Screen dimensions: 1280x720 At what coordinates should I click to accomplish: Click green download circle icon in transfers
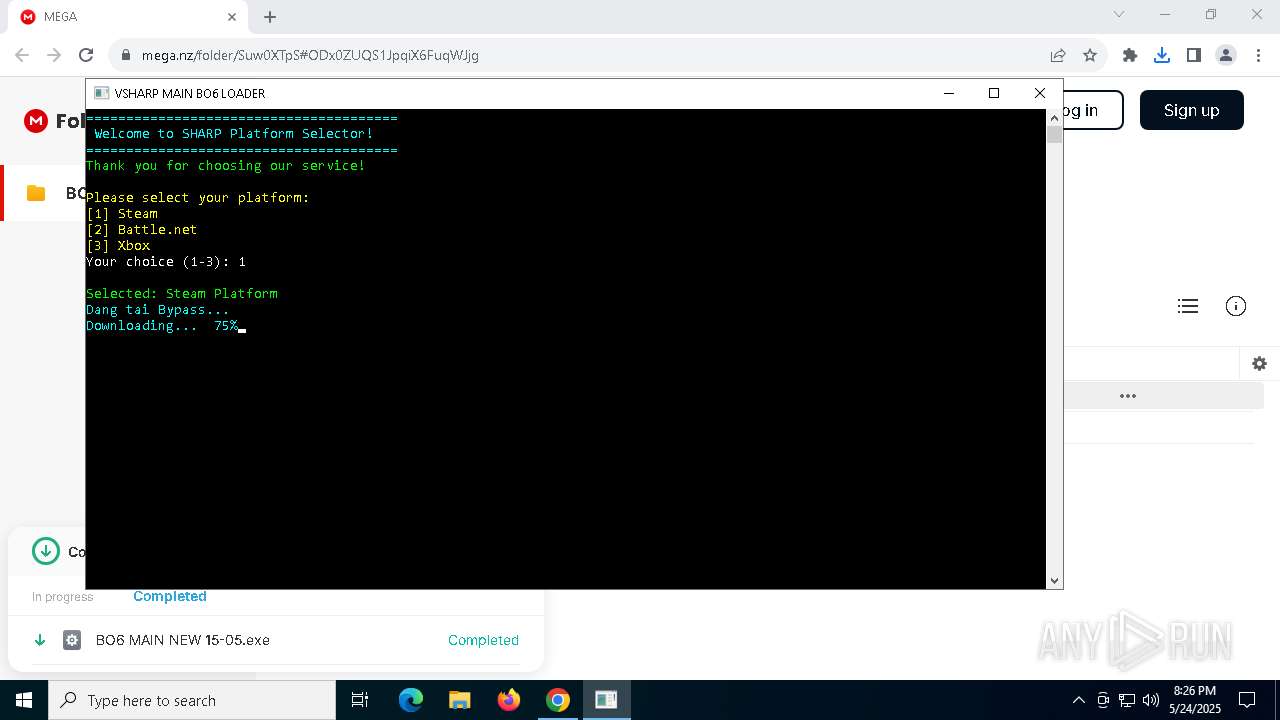(45, 551)
